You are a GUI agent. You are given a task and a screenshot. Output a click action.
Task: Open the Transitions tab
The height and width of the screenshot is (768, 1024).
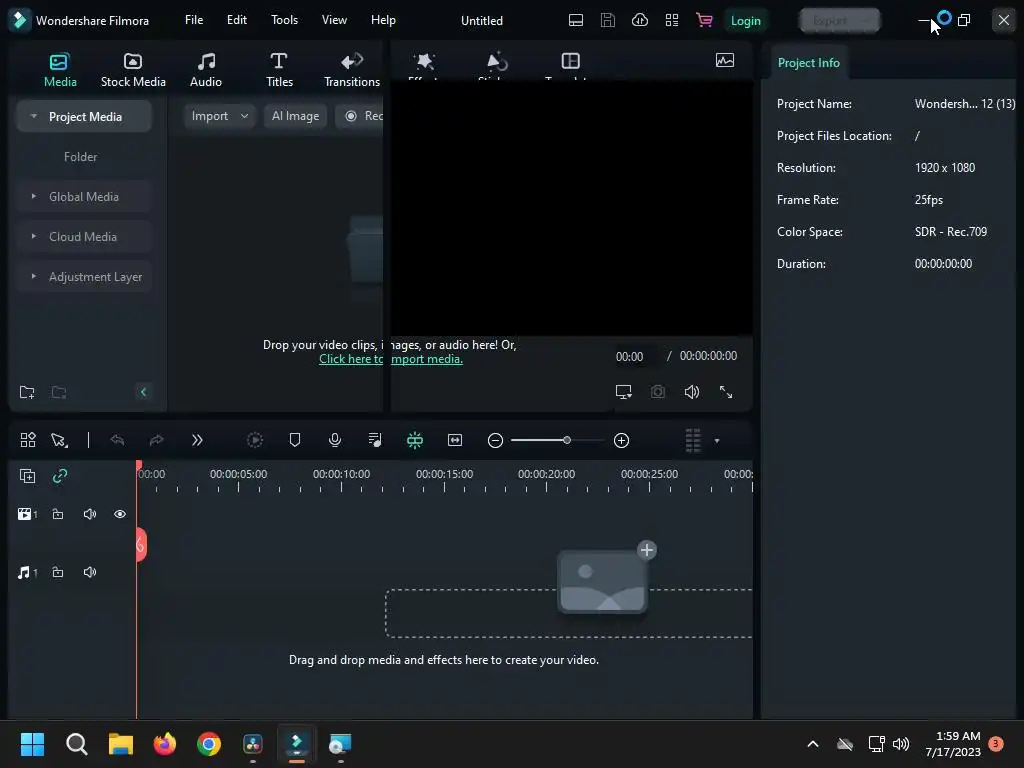click(x=352, y=70)
